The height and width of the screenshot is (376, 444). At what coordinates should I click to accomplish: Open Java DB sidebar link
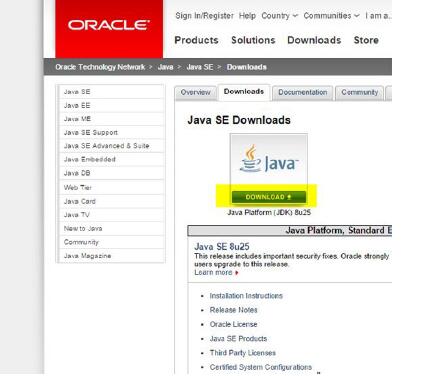pyautogui.click(x=111, y=173)
